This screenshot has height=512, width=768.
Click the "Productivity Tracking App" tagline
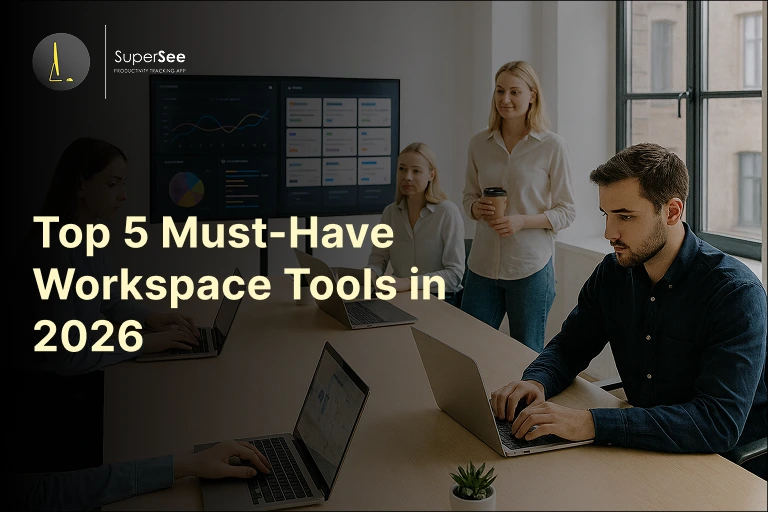coord(149,71)
